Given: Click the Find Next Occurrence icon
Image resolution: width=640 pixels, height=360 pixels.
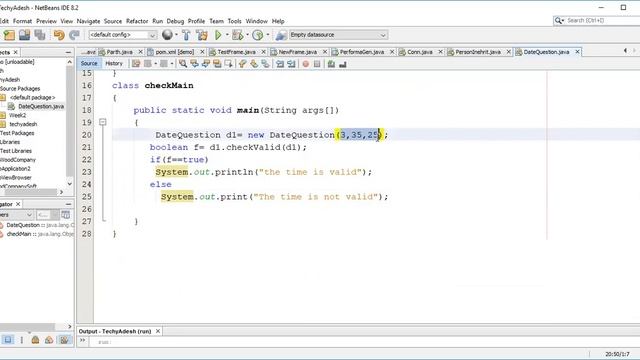Looking at the screenshot, I should [206, 64].
